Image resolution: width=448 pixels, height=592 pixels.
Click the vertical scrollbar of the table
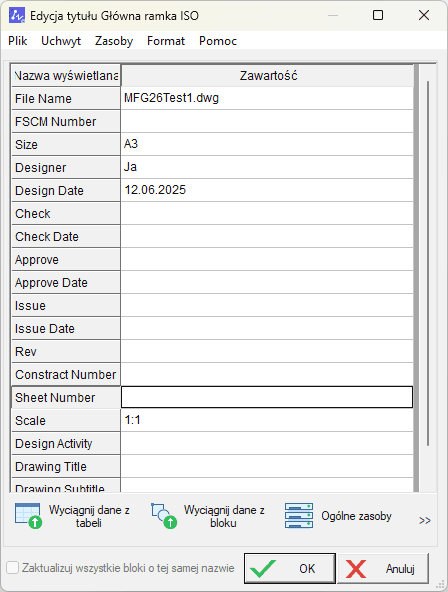point(428,263)
